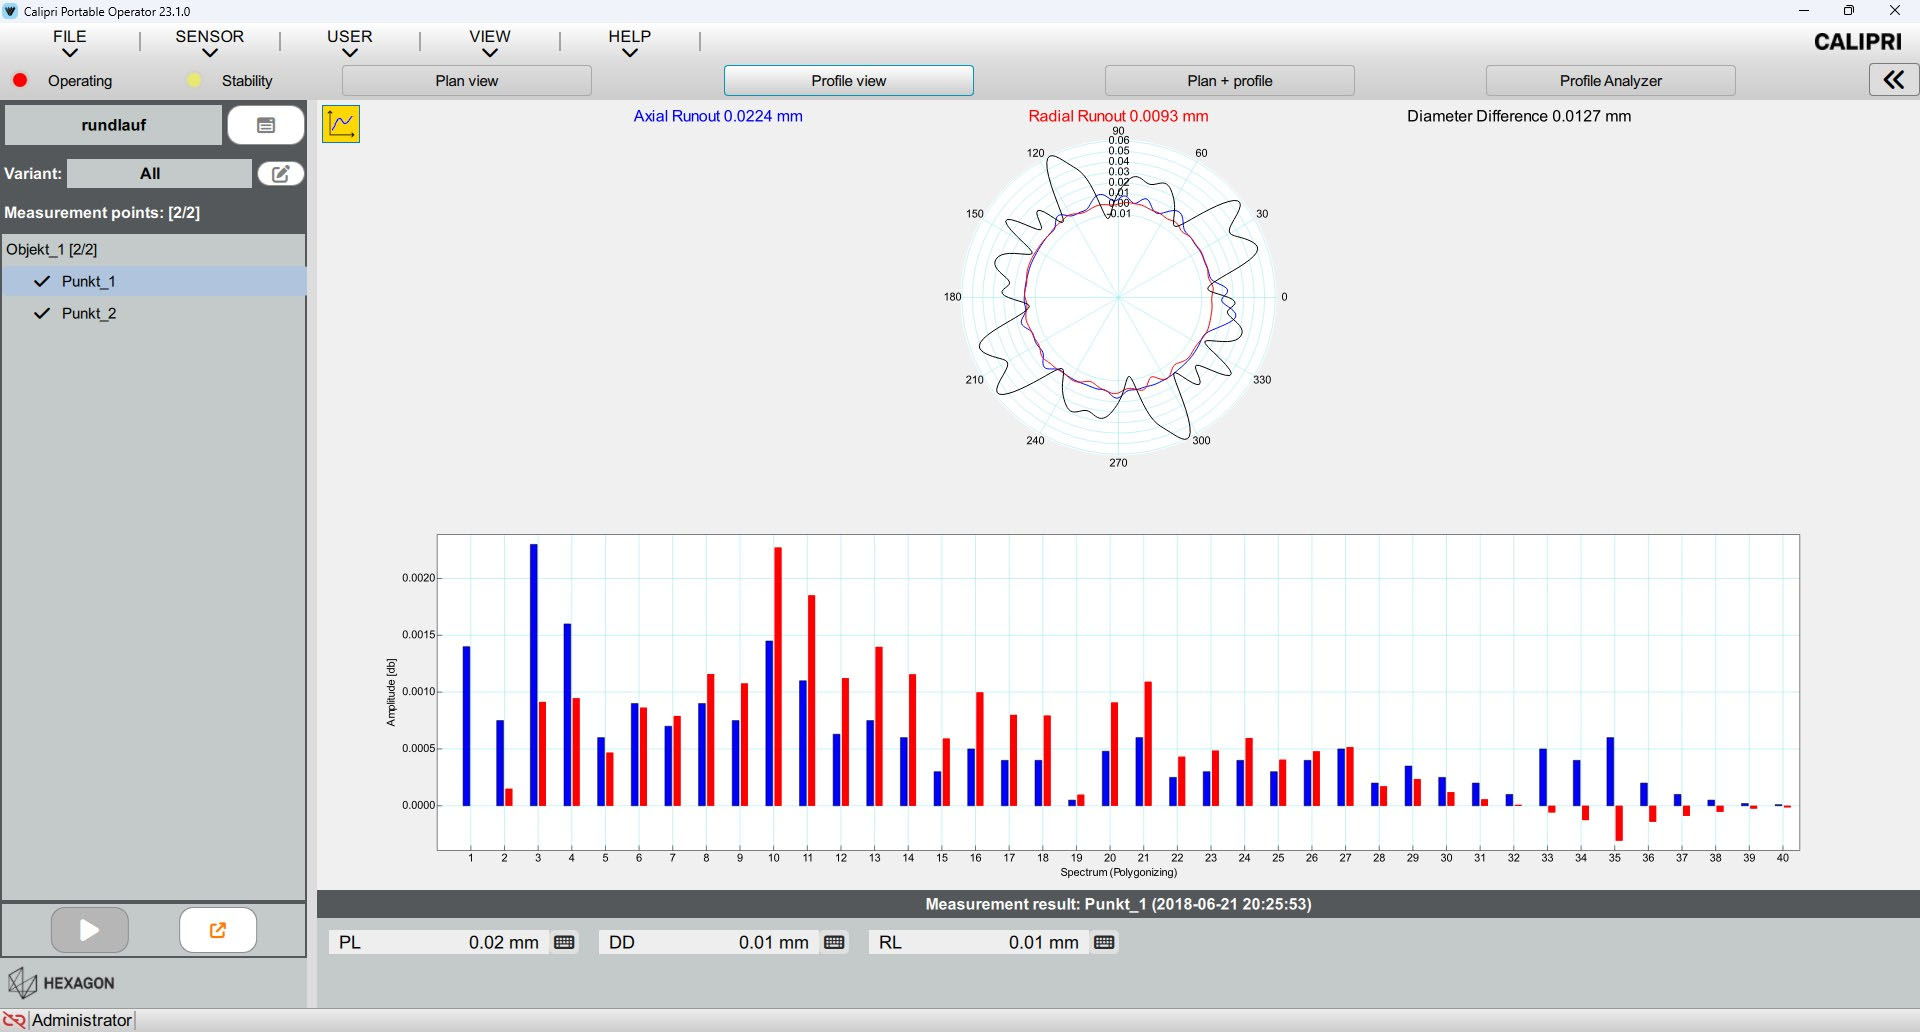1920x1032 pixels.
Task: Open the plan list icon beside rundlauf
Action: pos(266,125)
